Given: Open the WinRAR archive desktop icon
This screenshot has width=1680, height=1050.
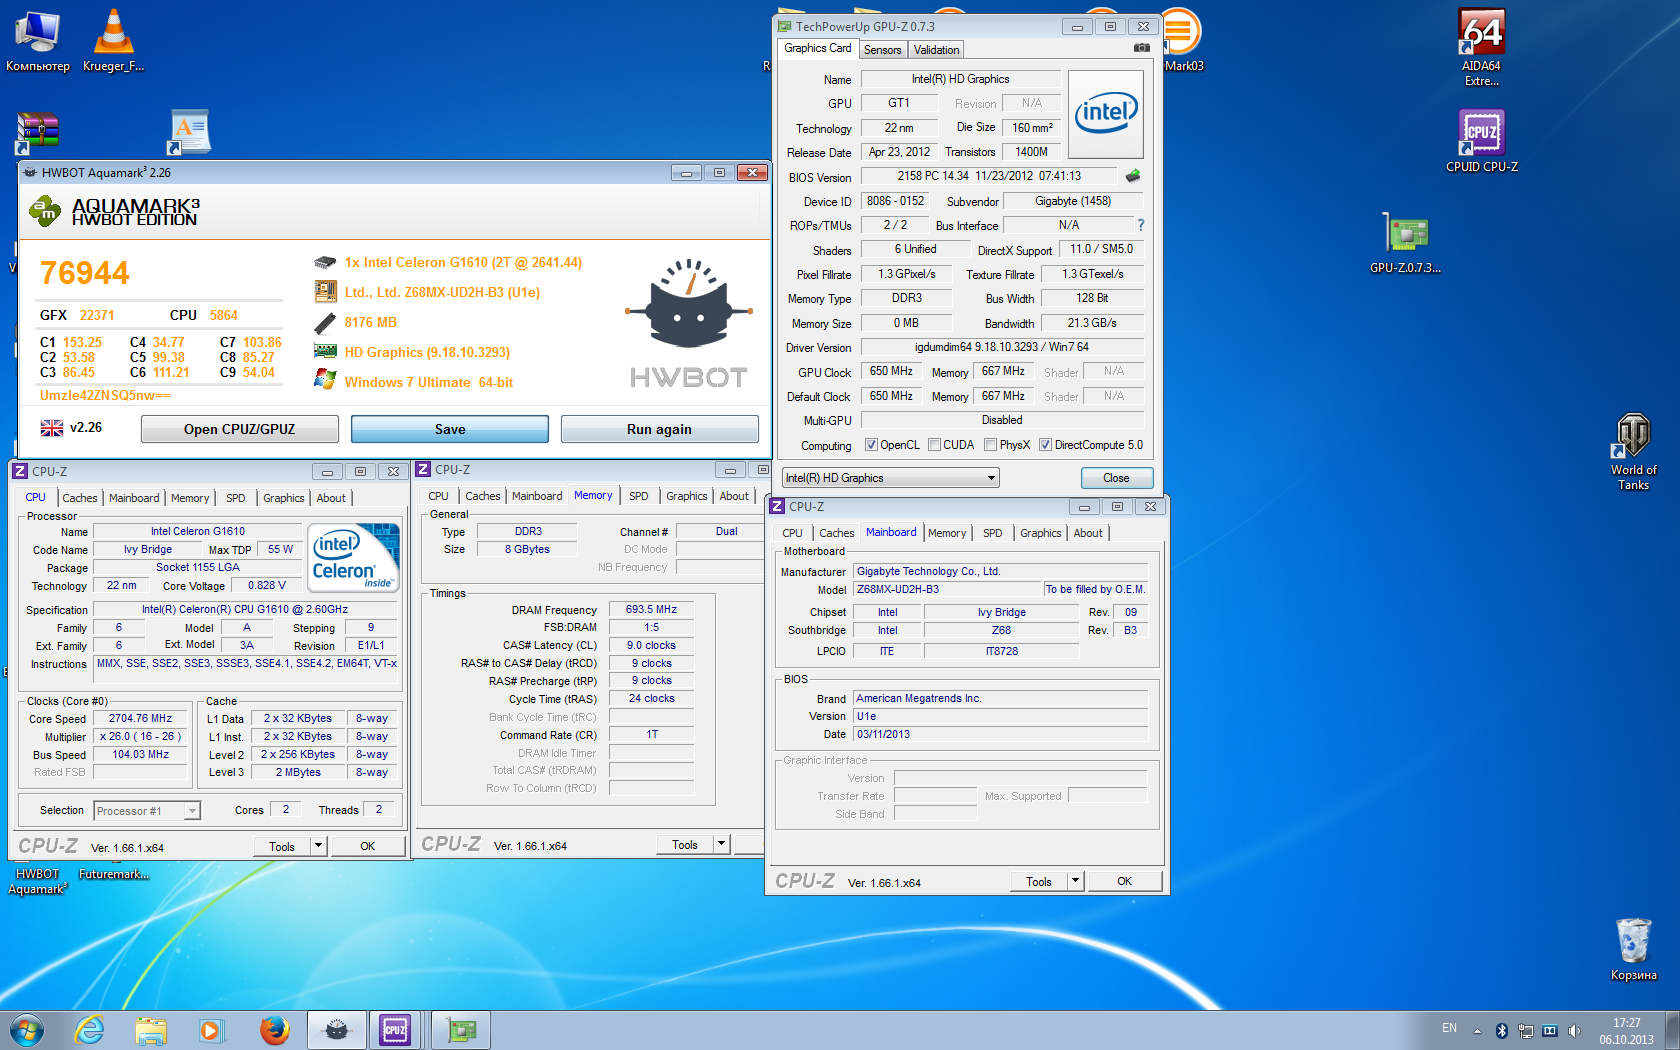Looking at the screenshot, I should [x=37, y=133].
